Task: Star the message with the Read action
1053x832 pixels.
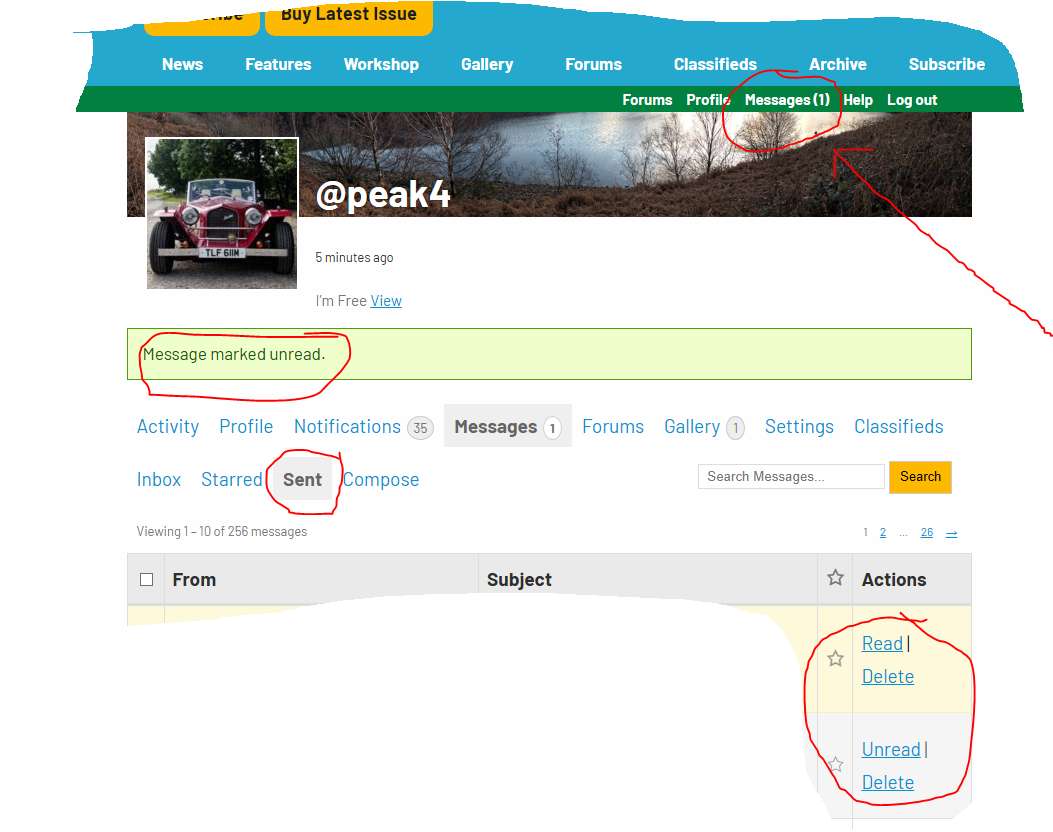Action: (835, 658)
